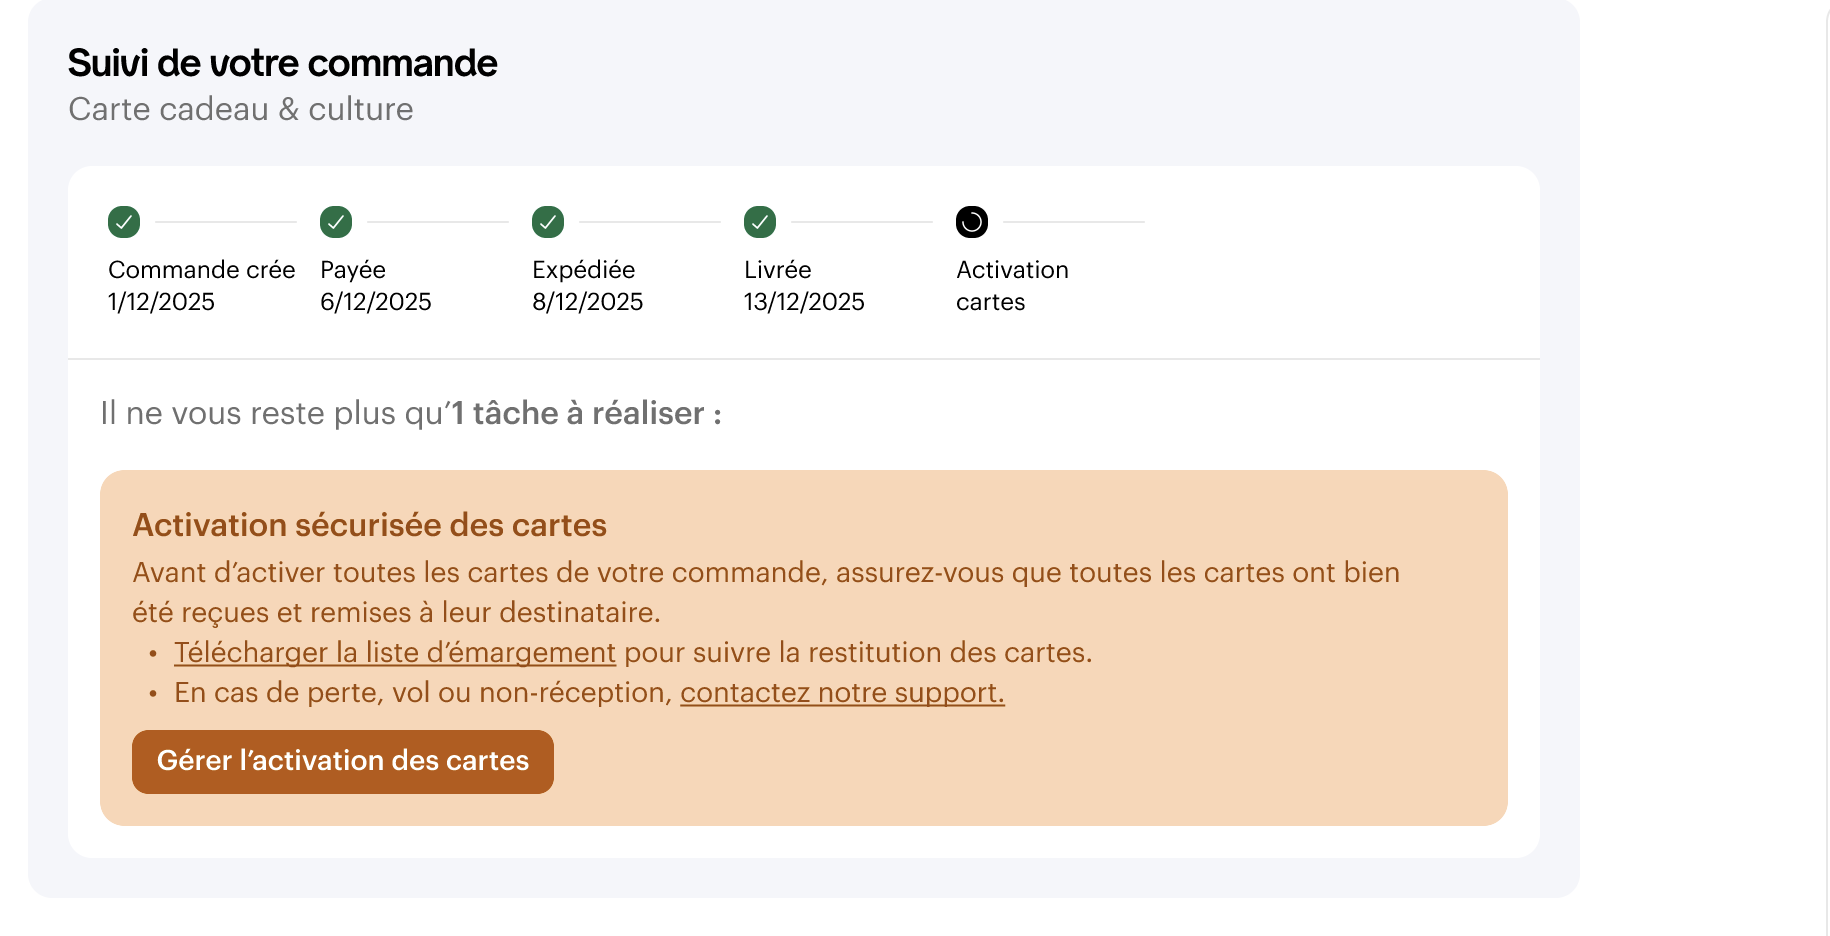Click the green checkmark above Commande crée
1830x936 pixels.
tap(124, 222)
